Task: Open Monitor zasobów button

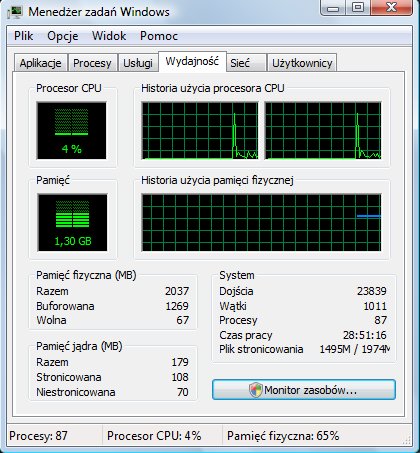Action: coord(304,390)
